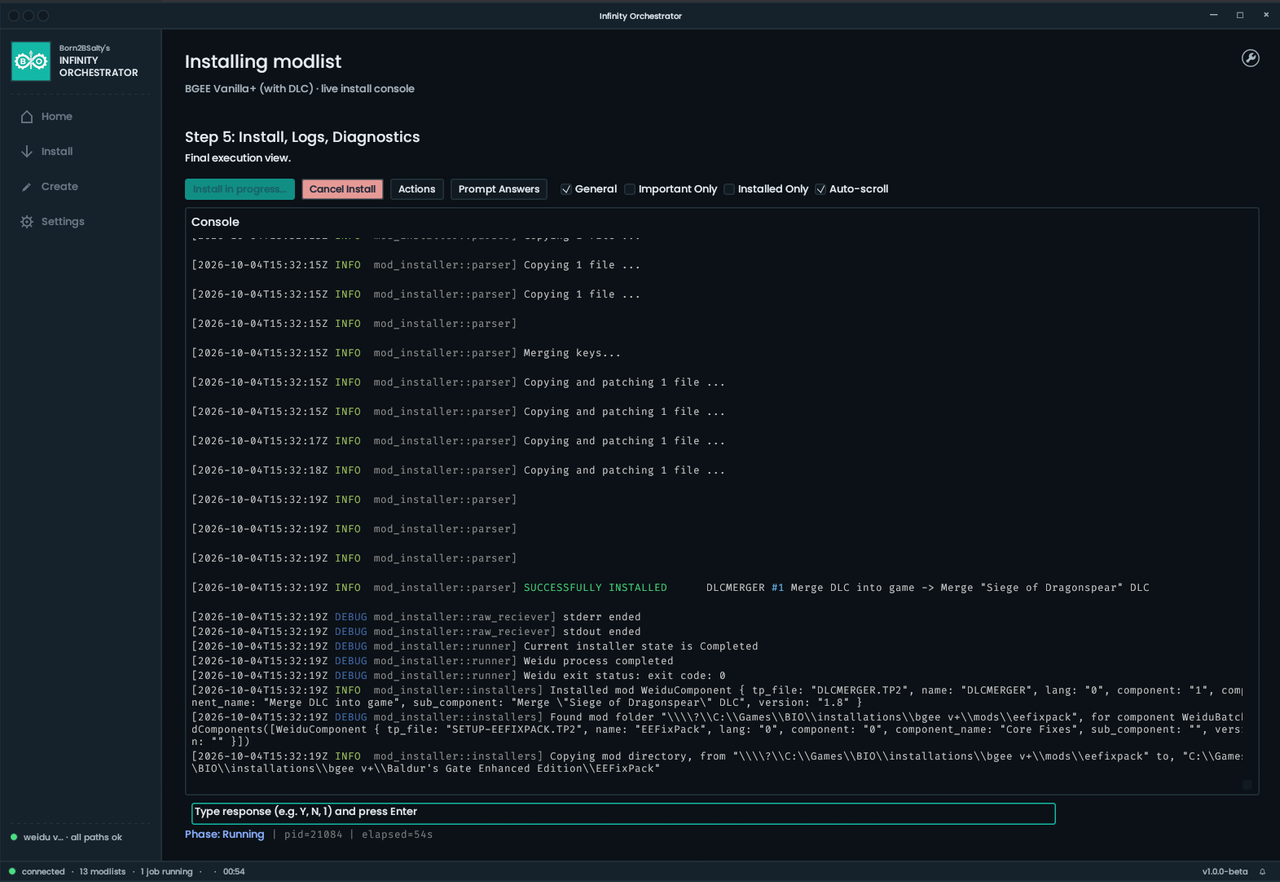Focus the Type response input field
This screenshot has width=1280, height=882.
pyautogui.click(x=623, y=814)
